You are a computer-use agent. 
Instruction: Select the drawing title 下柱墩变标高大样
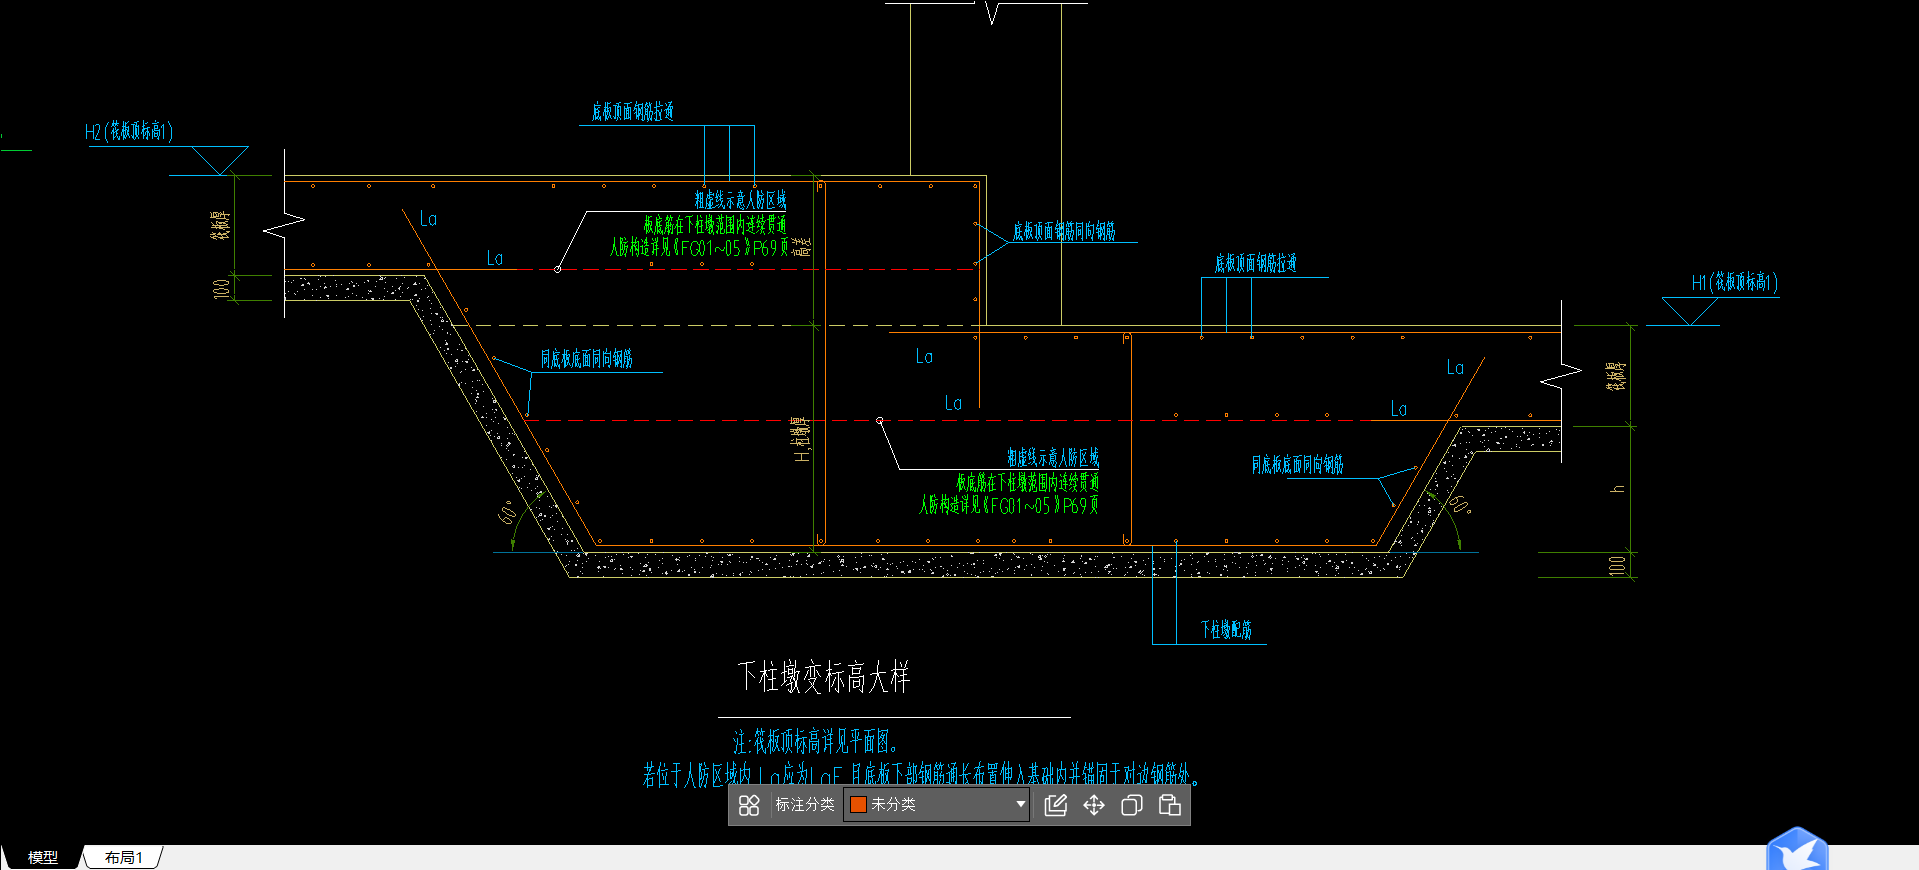[824, 677]
